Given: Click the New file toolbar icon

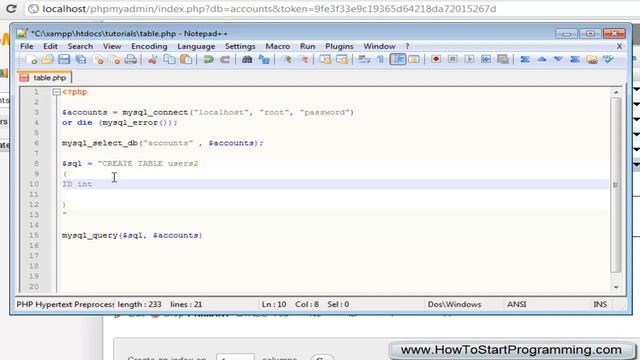Looking at the screenshot, I should (32, 60).
